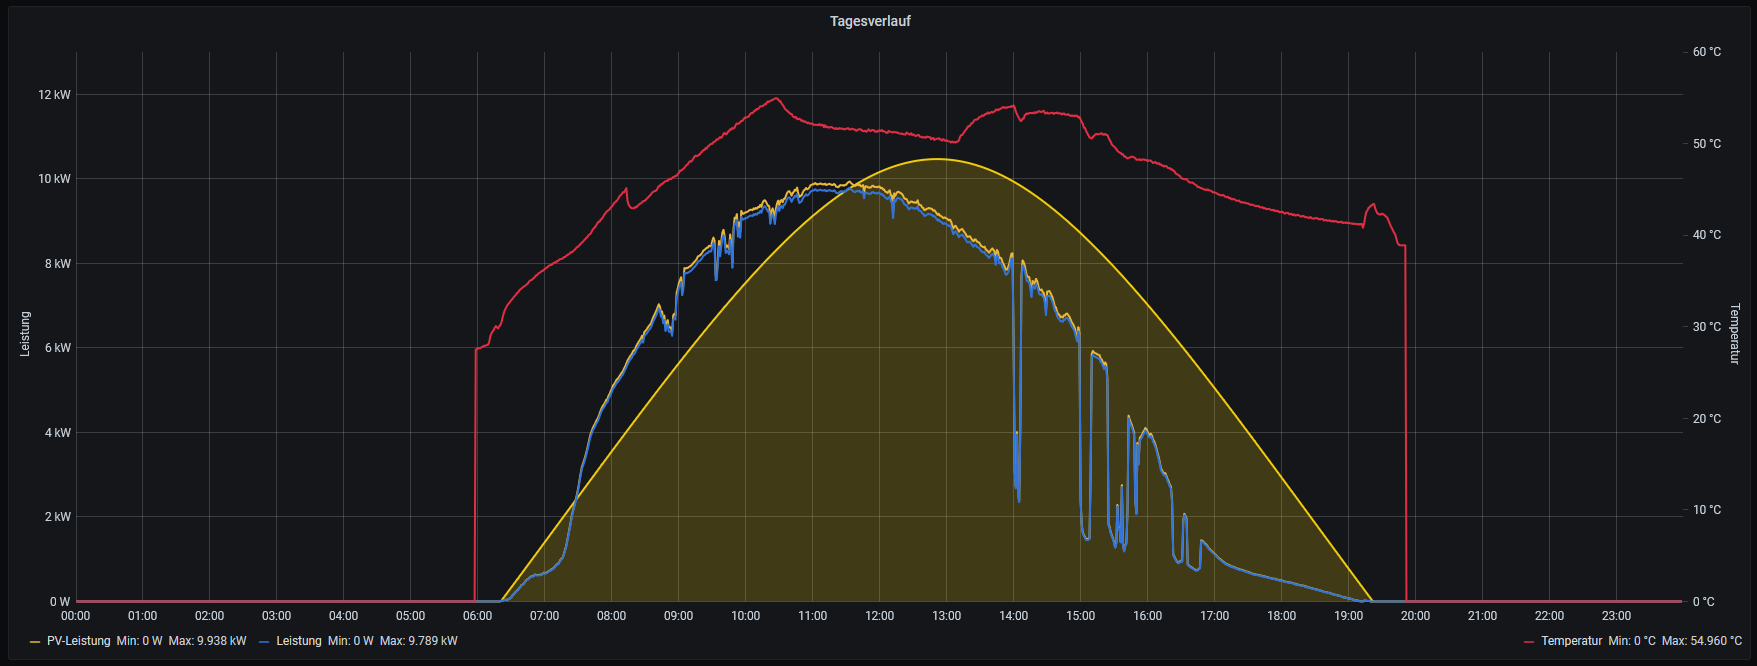Toggle Temperatur series label in the legend
1757x666 pixels.
click(x=1571, y=641)
